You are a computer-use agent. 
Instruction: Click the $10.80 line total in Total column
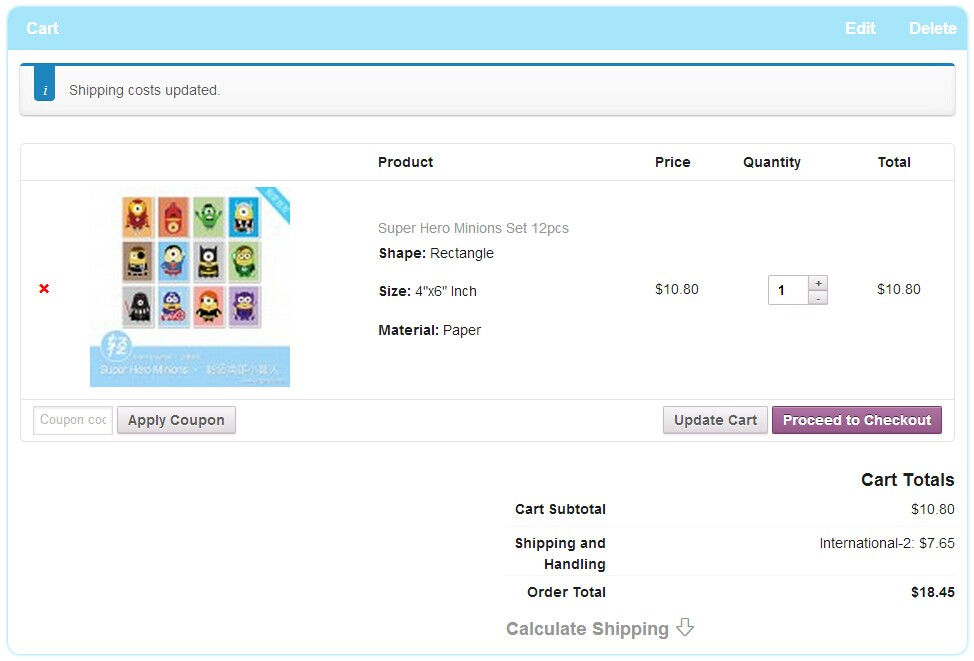(899, 289)
